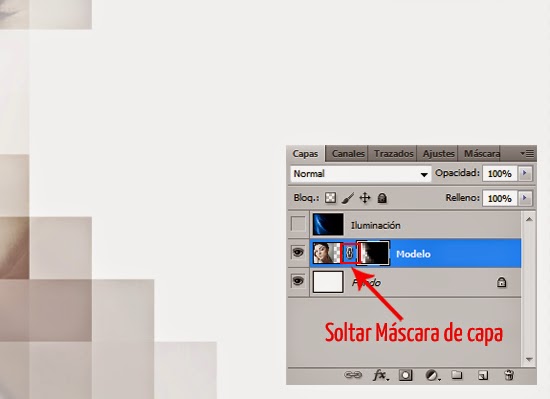Open the Opacidad slider arrow
This screenshot has height=399, width=550.
(525, 173)
